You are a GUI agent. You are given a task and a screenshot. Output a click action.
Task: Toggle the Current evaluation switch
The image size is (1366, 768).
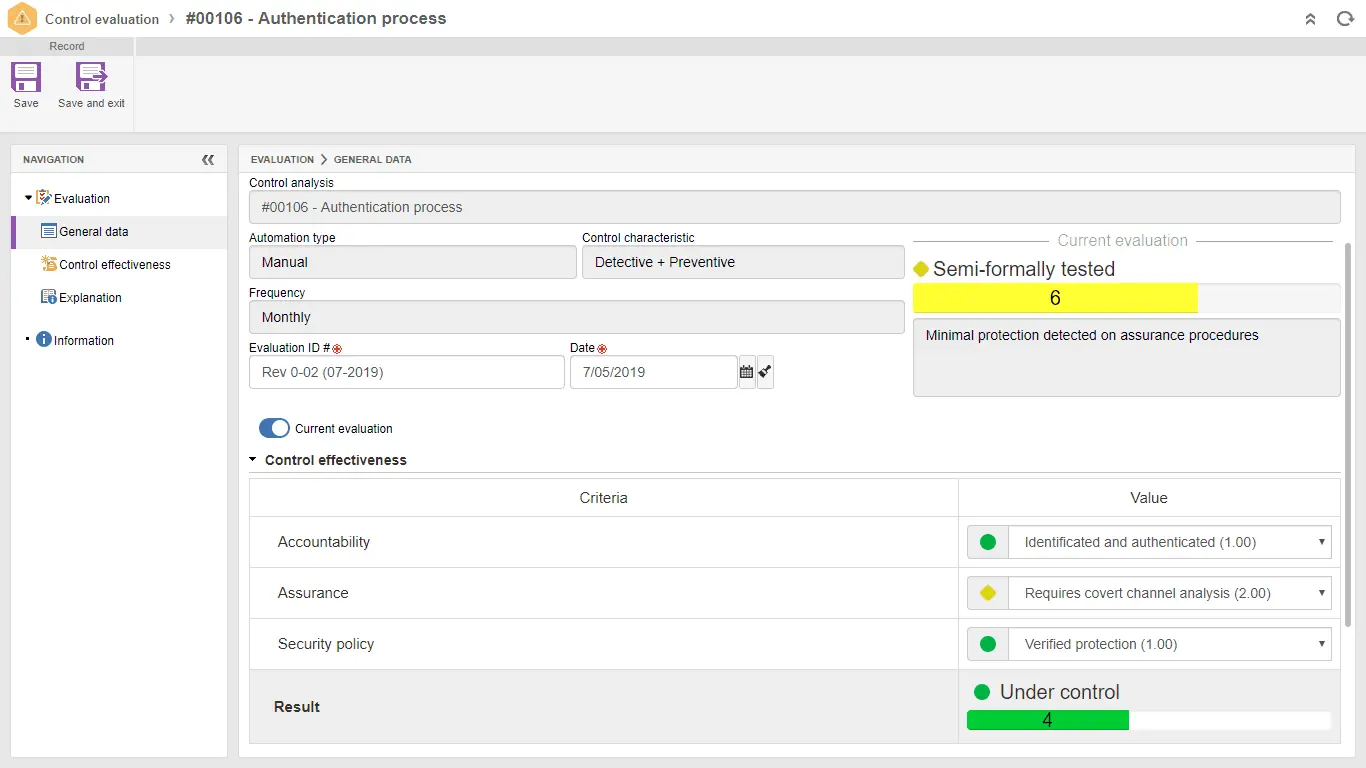click(x=274, y=428)
